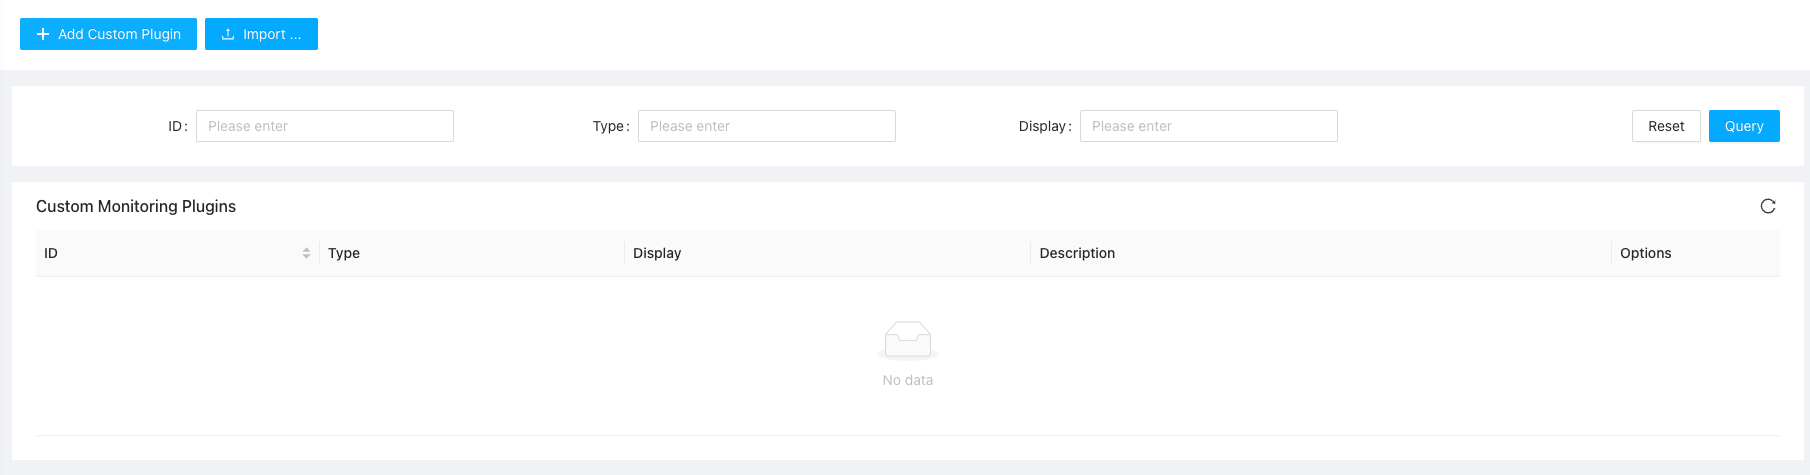The height and width of the screenshot is (475, 1810).
Task: Click the Description column header
Action: pyautogui.click(x=1077, y=253)
